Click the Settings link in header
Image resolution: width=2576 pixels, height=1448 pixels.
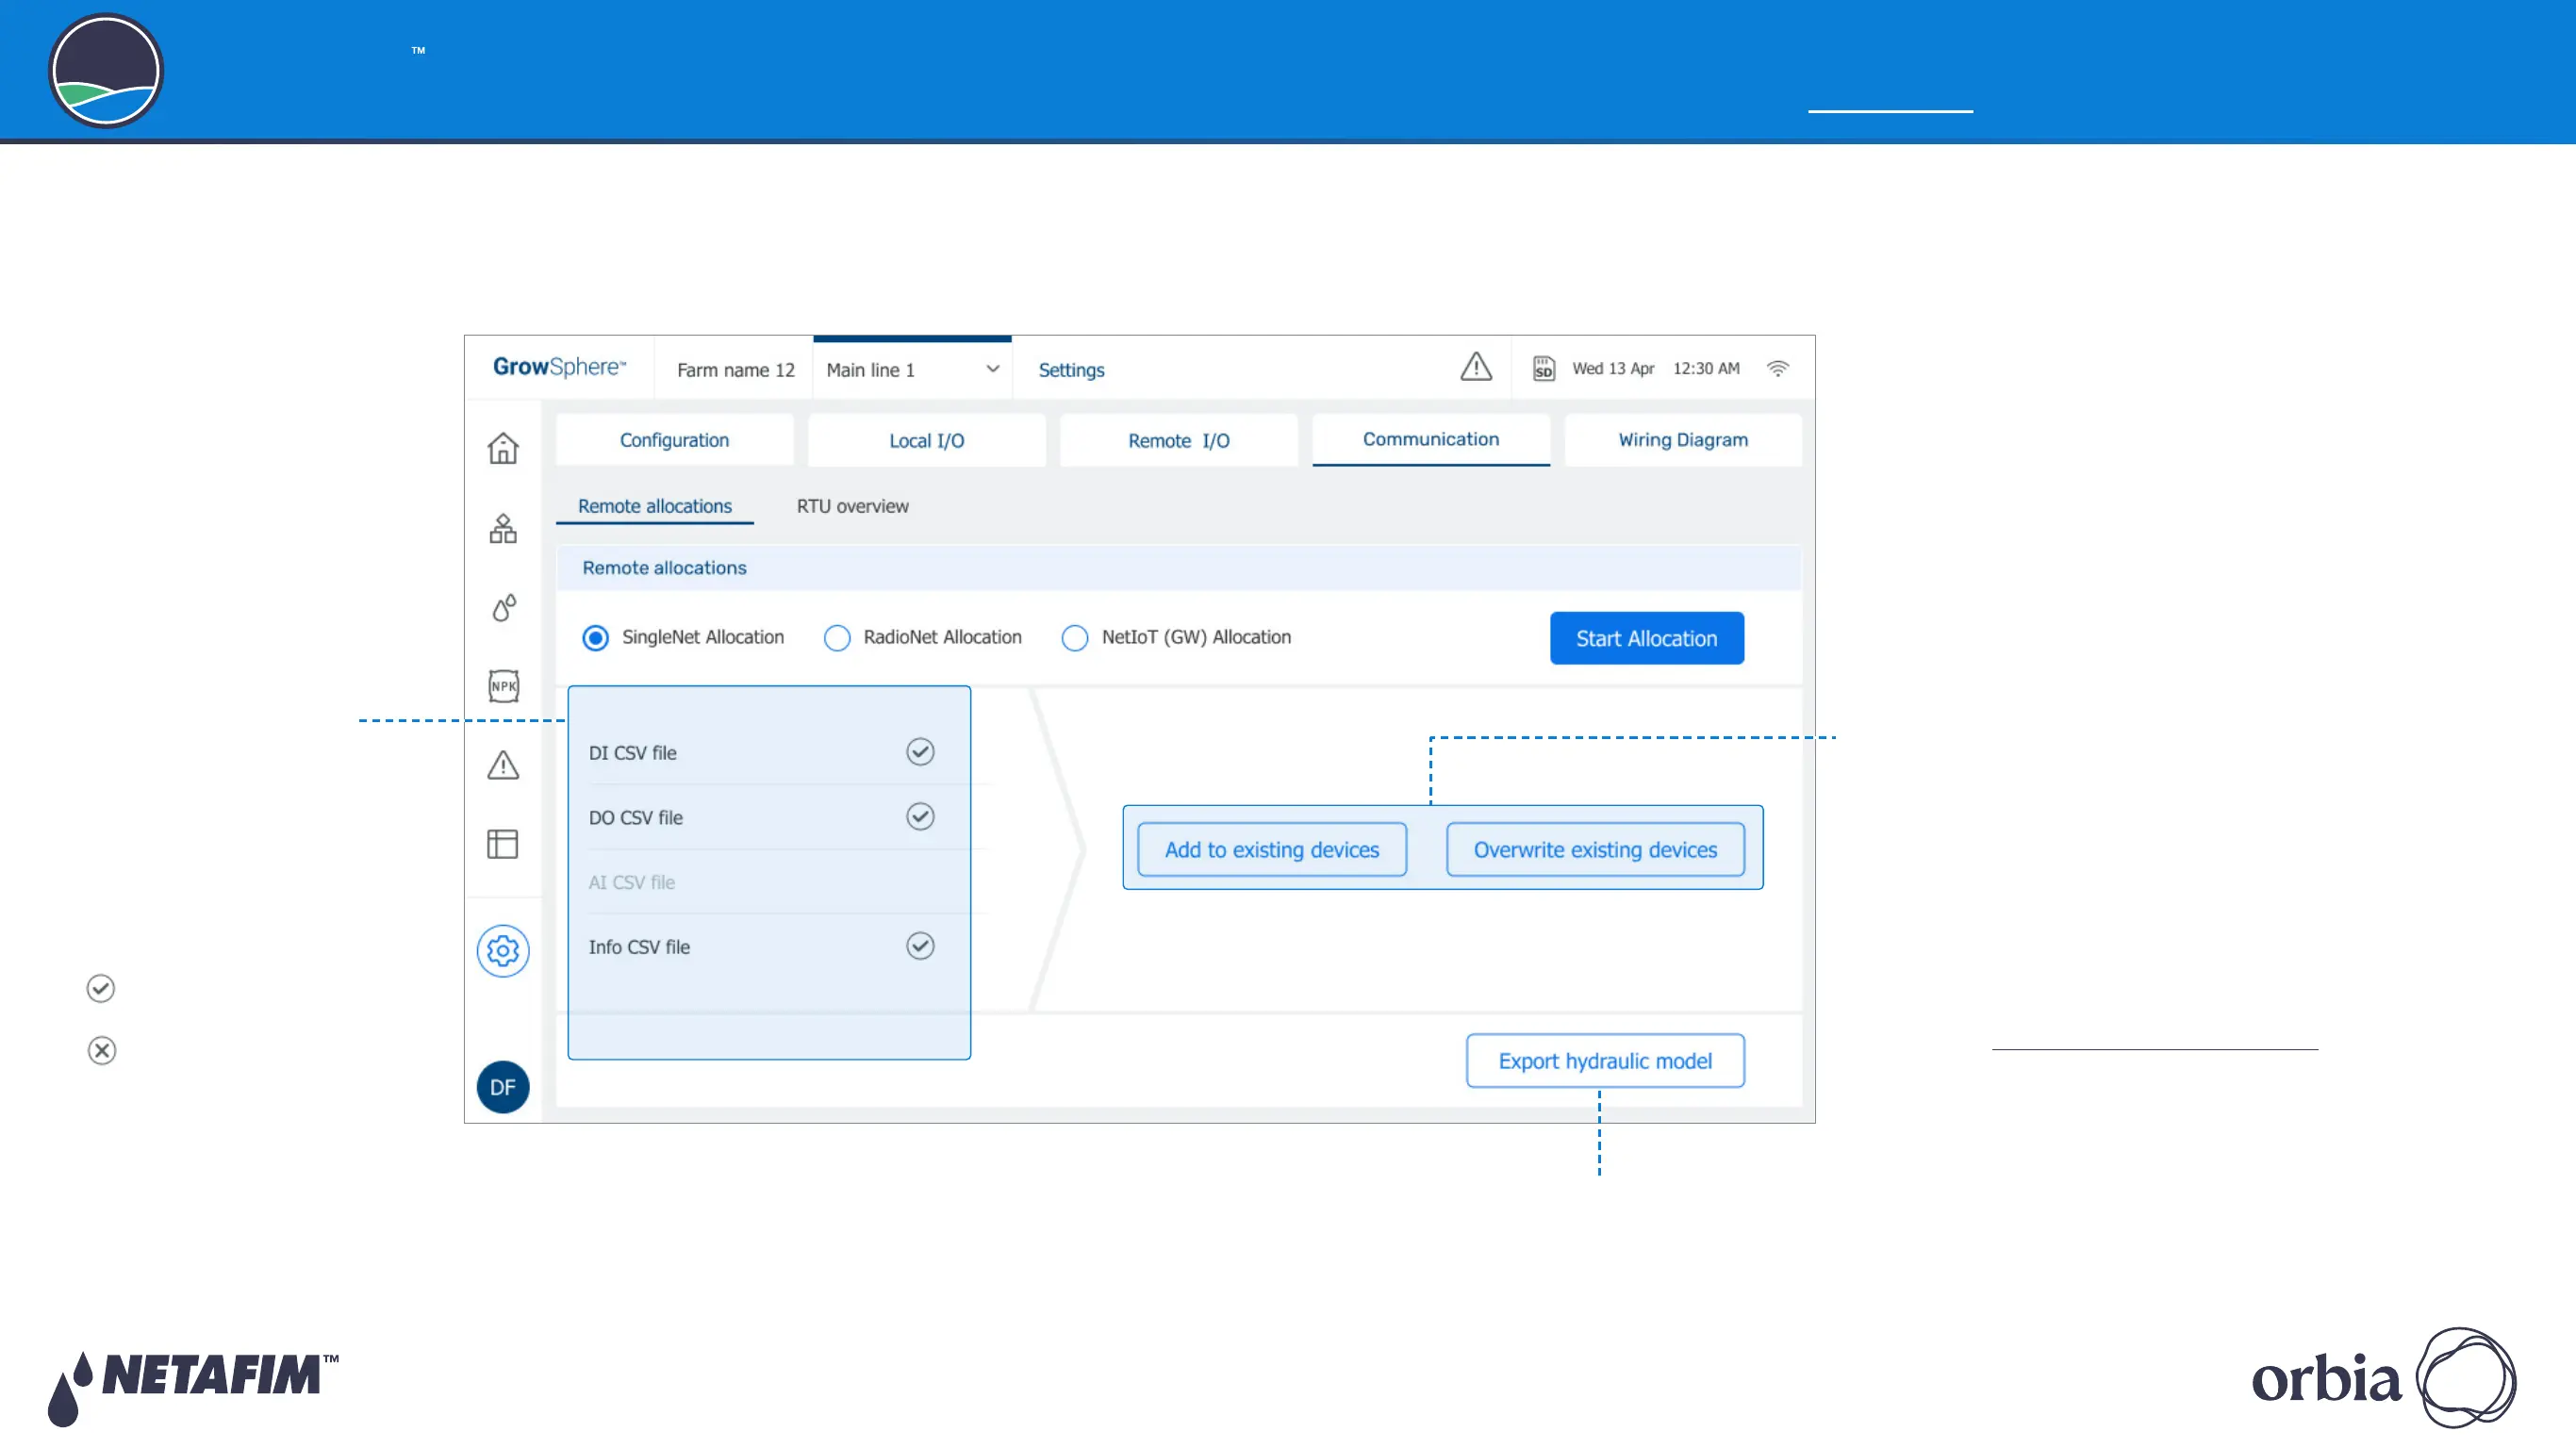click(1071, 370)
